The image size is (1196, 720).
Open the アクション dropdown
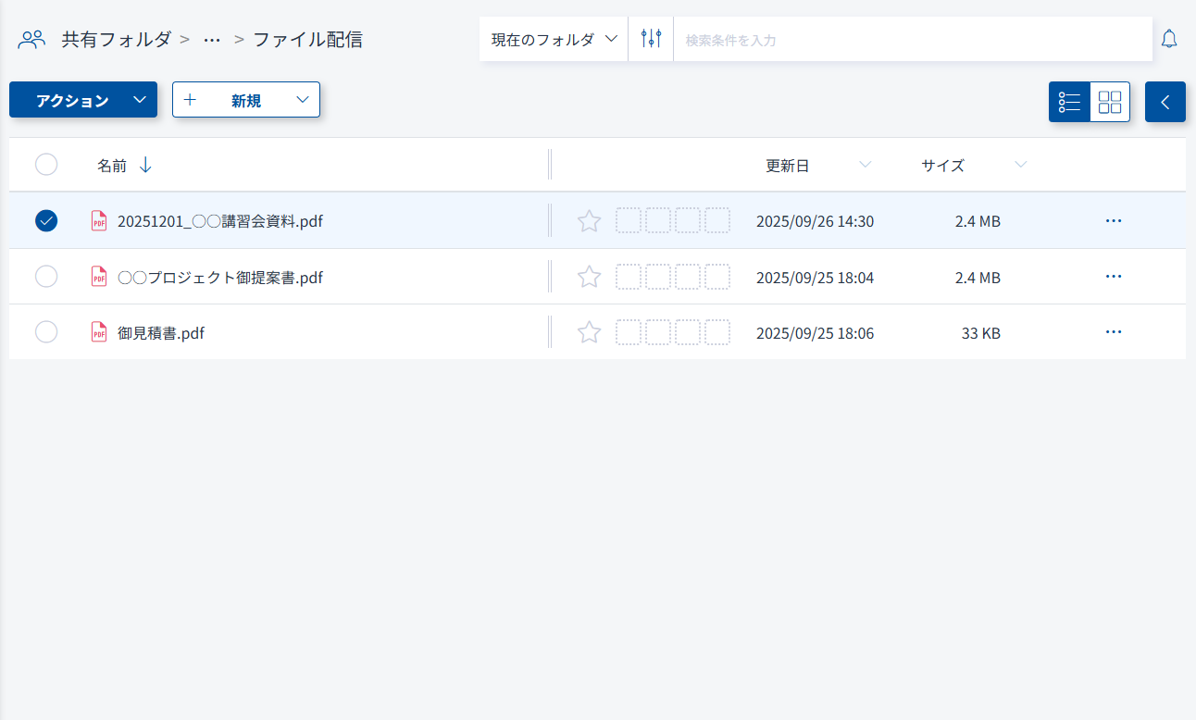83,100
